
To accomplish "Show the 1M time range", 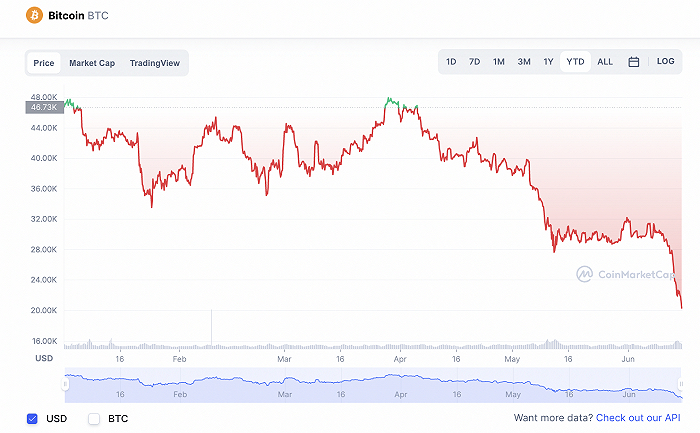I will [498, 62].
